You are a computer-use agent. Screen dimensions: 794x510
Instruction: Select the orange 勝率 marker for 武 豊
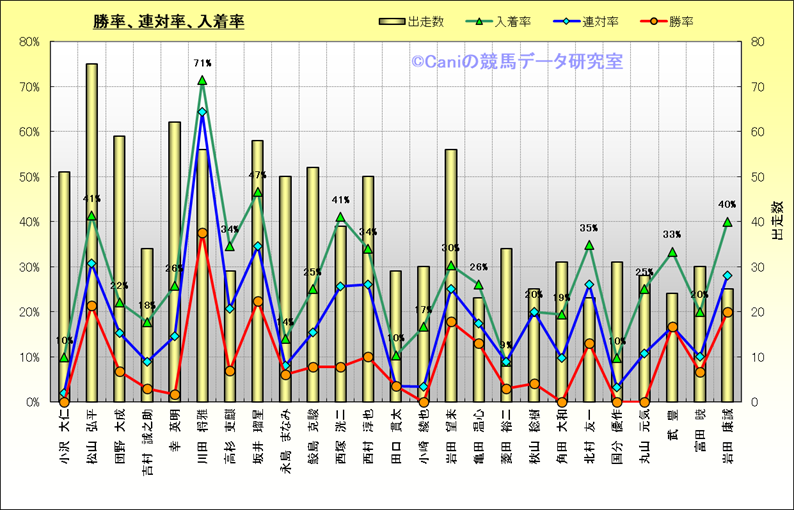pyautogui.click(x=672, y=327)
